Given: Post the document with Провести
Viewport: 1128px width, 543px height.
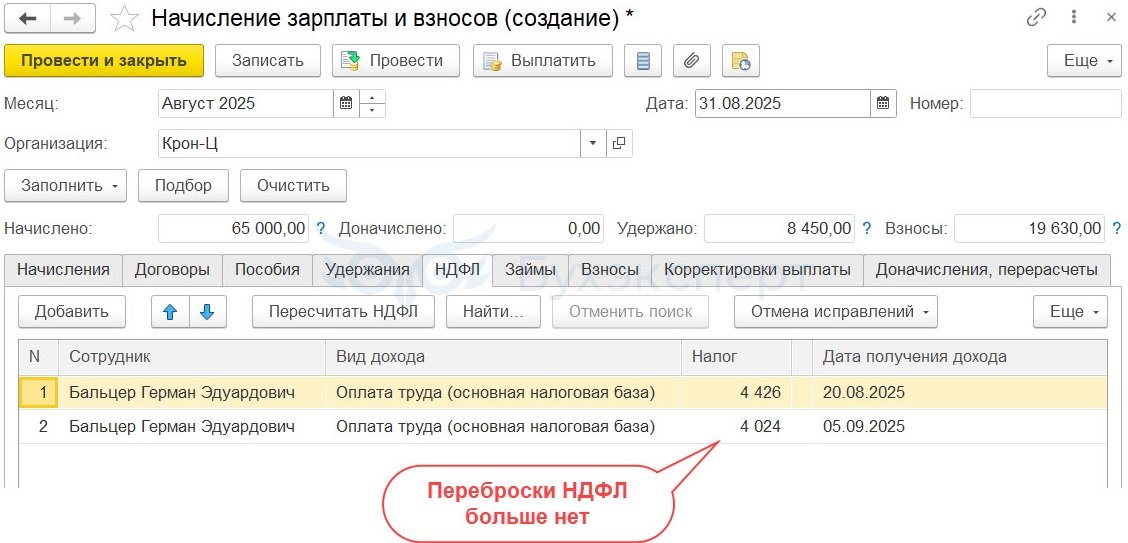Looking at the screenshot, I should coord(396,61).
